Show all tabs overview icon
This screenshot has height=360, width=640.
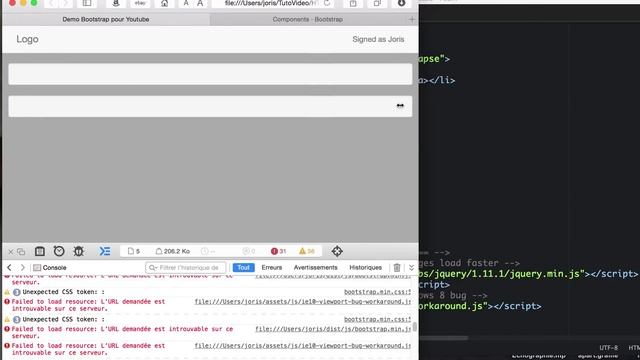click(377, 3)
